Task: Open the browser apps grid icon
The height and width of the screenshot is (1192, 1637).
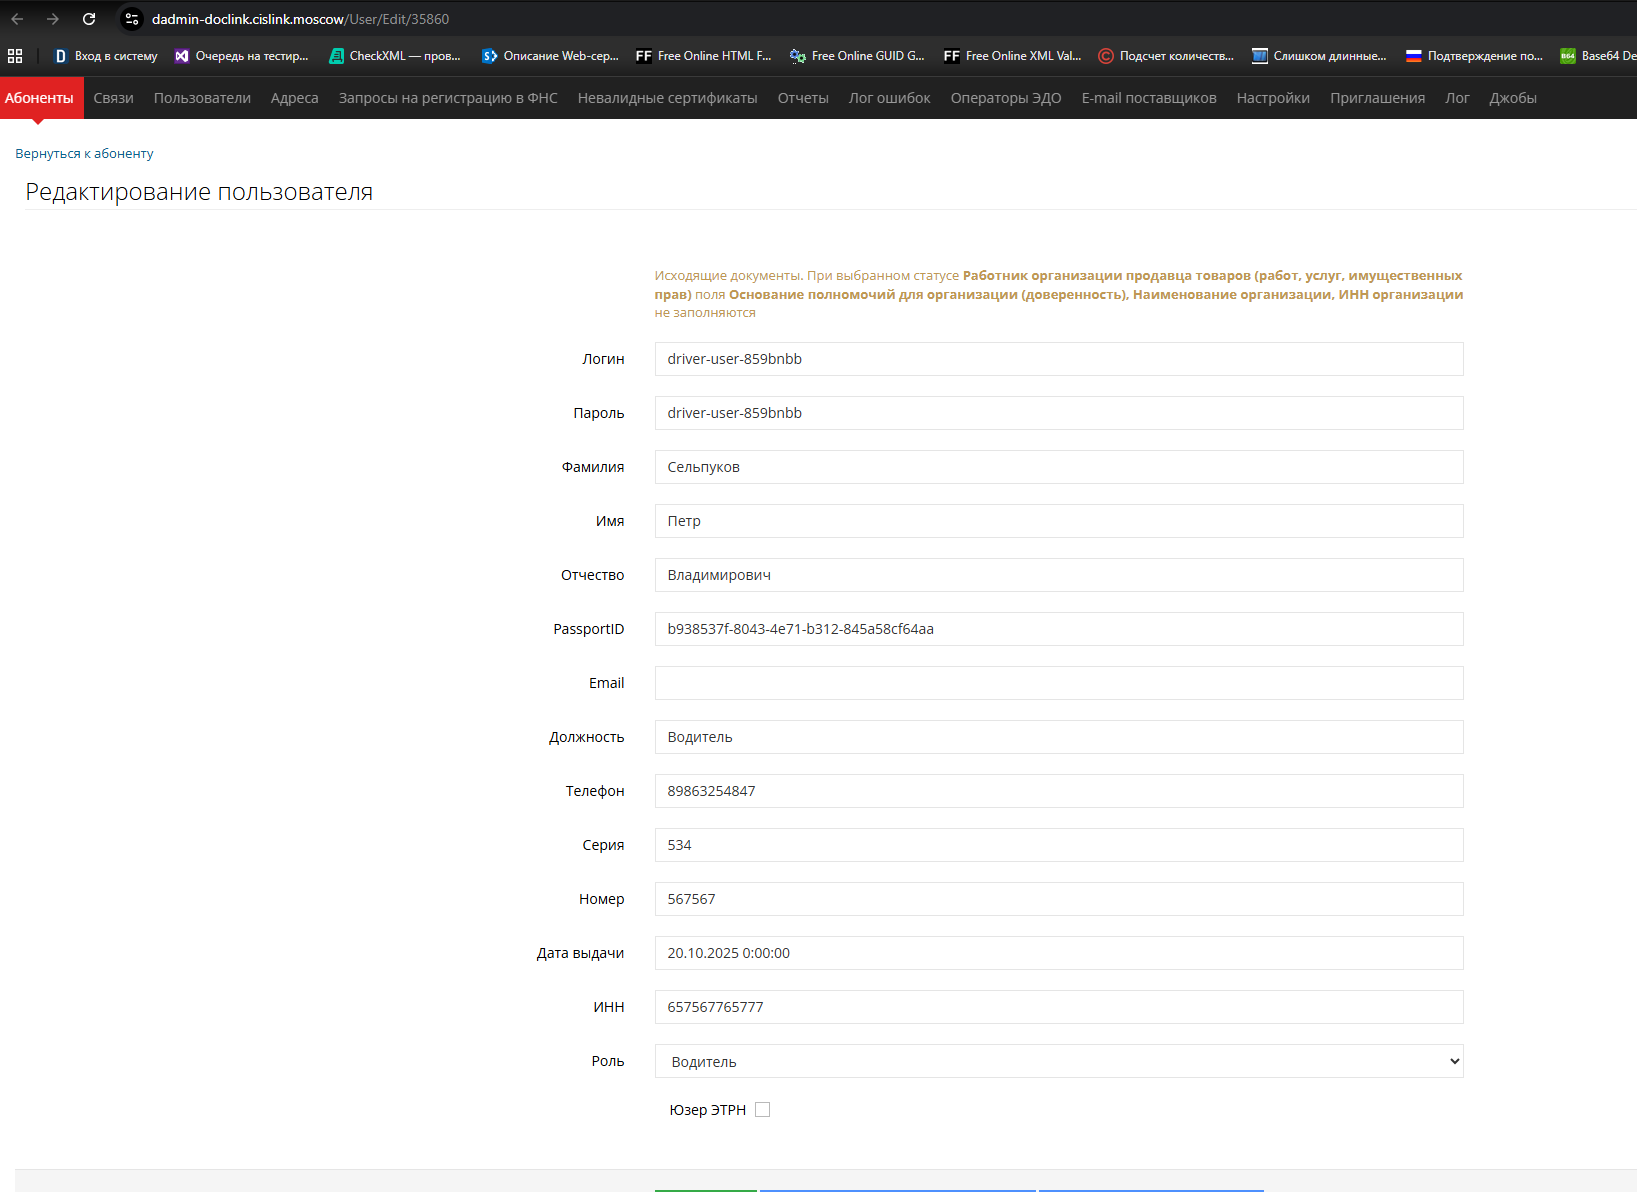Action: (15, 56)
